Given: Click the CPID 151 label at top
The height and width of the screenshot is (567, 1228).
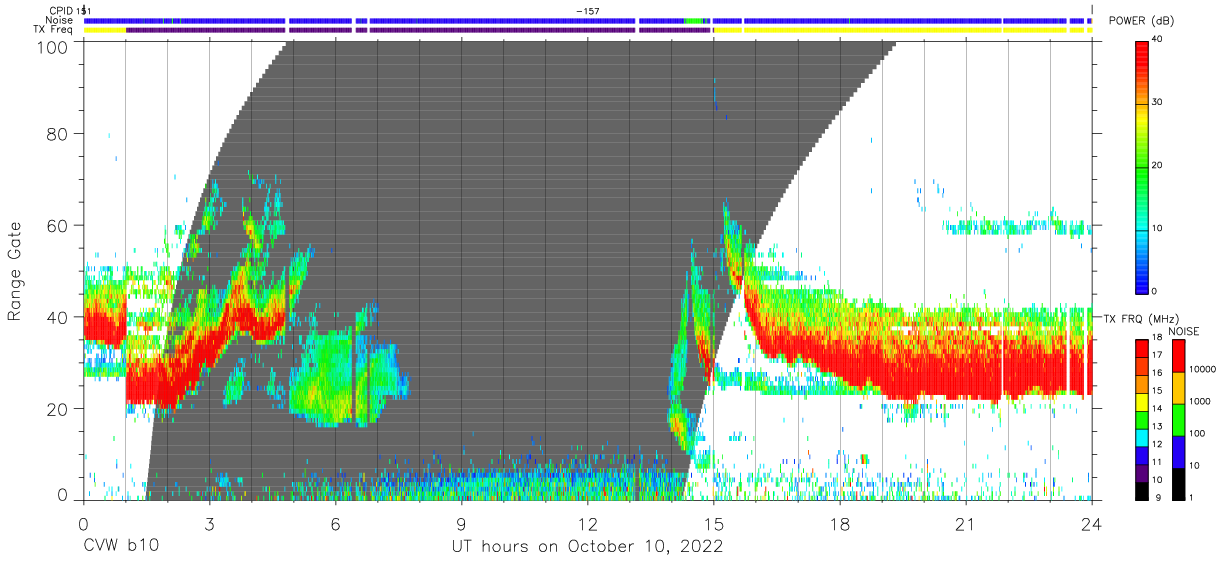Looking at the screenshot, I should [x=70, y=10].
